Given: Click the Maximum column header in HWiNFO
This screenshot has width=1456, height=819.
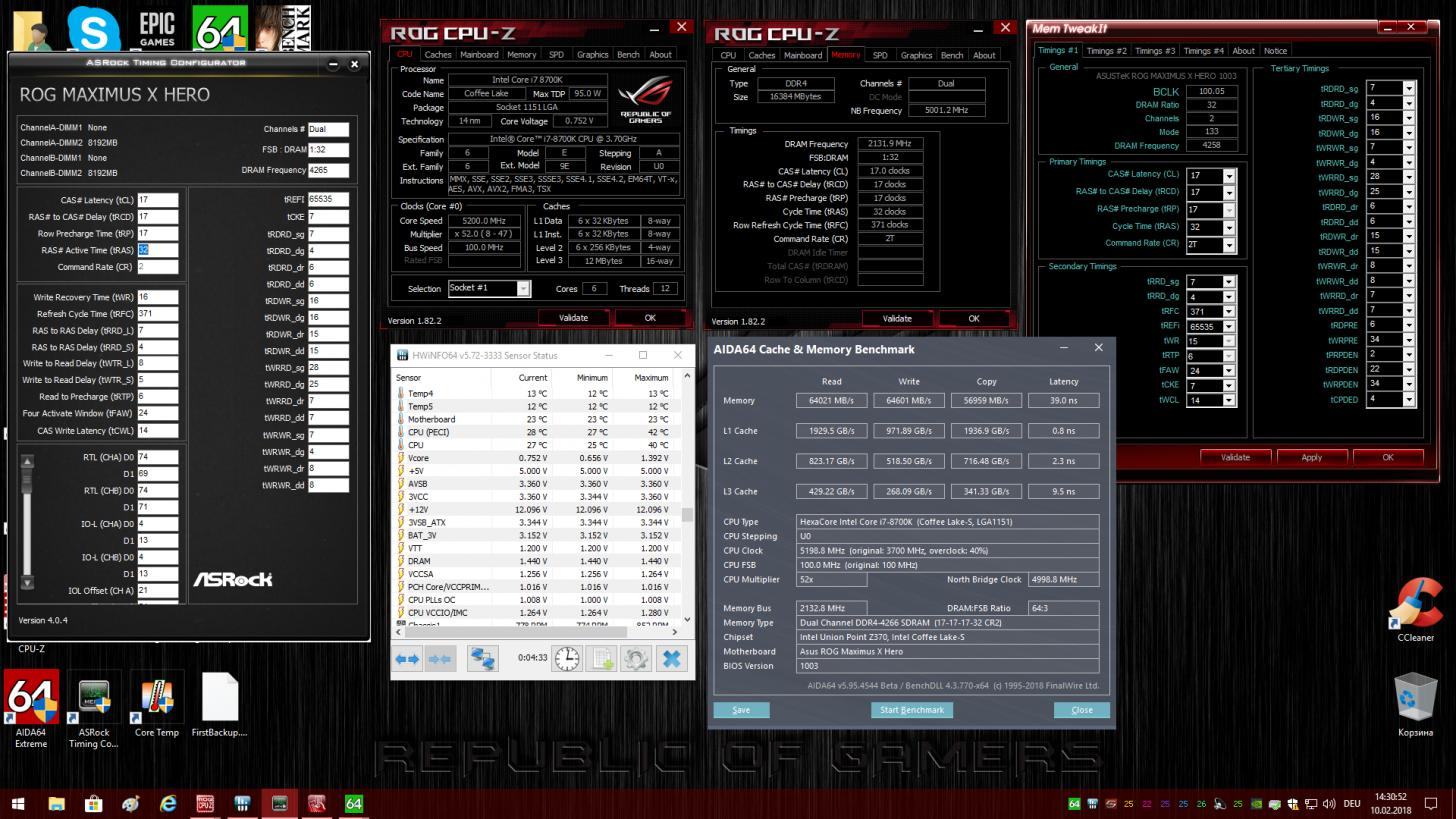Looking at the screenshot, I should tap(651, 378).
